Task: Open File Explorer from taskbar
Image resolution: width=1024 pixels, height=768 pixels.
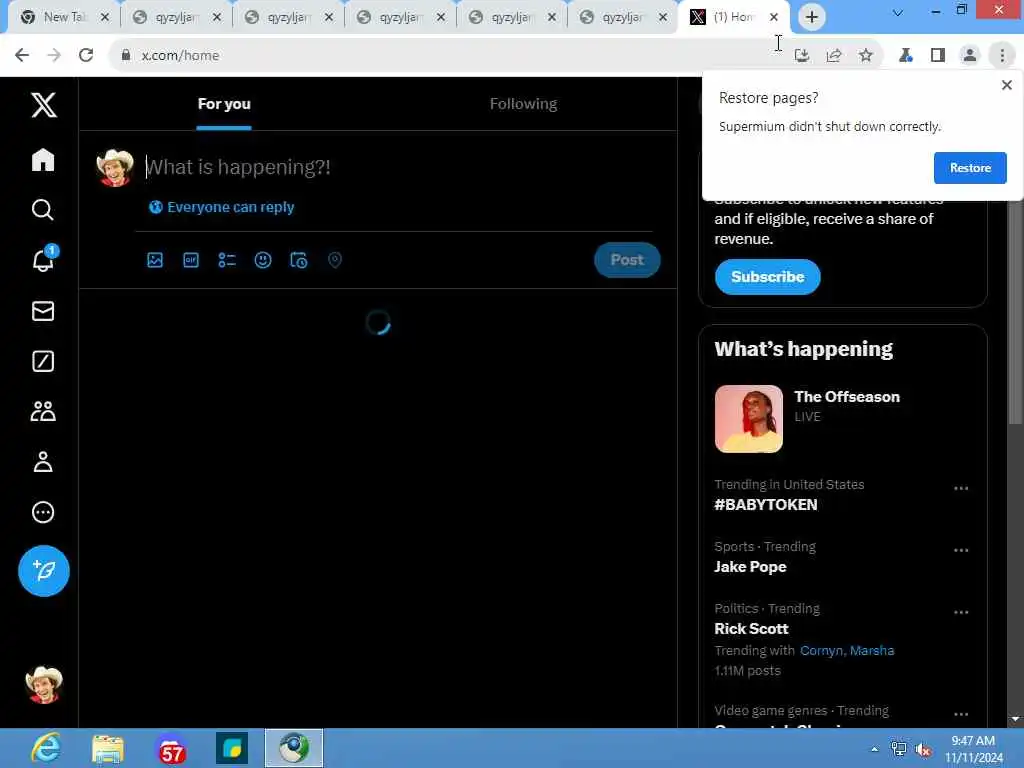Action: point(108,749)
